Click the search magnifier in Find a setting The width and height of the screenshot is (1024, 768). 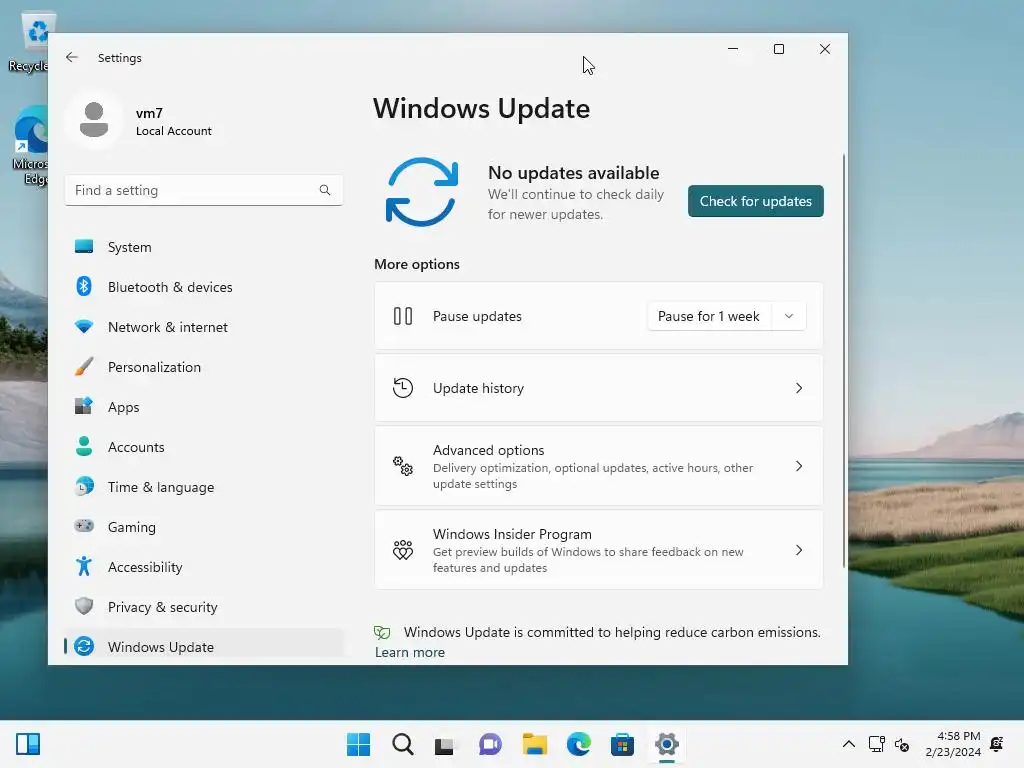click(325, 190)
